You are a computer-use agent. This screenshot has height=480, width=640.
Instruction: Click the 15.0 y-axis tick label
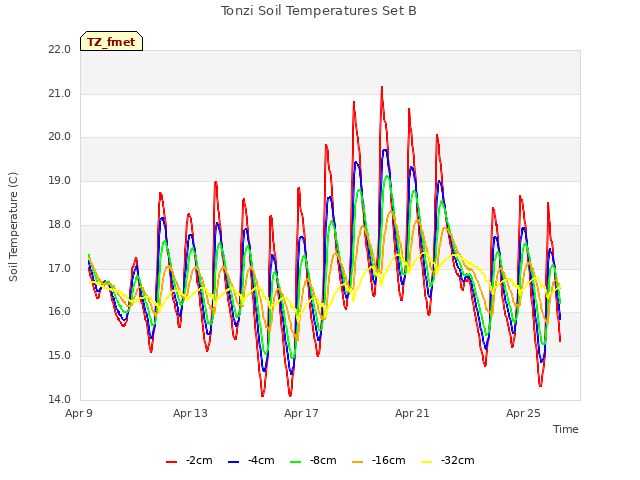coord(60,356)
